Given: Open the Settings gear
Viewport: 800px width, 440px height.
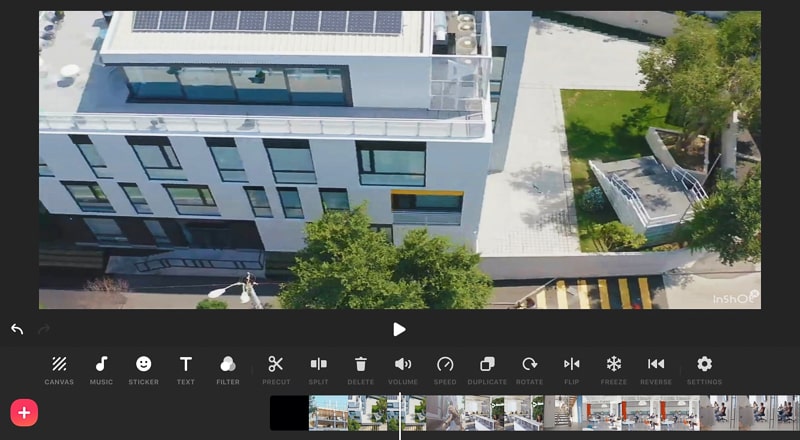Looking at the screenshot, I should point(704,370).
